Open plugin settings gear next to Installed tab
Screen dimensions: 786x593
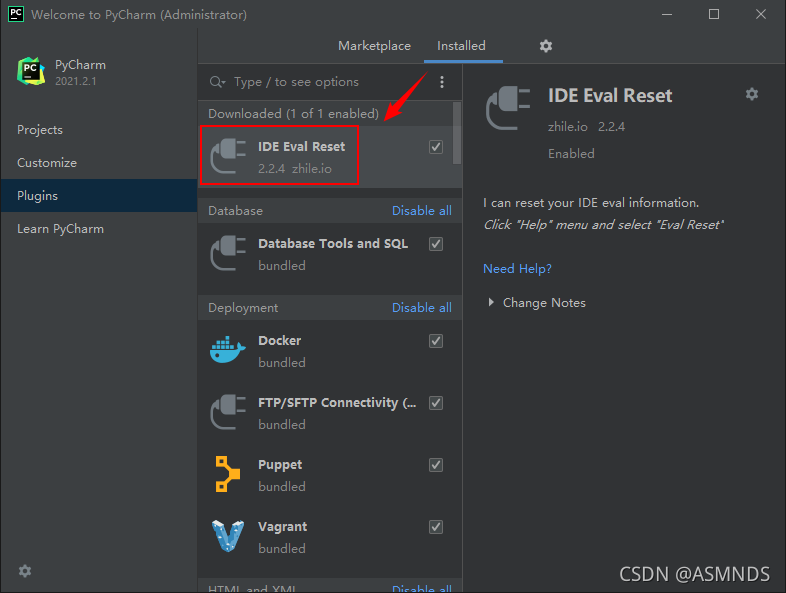pyautogui.click(x=546, y=46)
